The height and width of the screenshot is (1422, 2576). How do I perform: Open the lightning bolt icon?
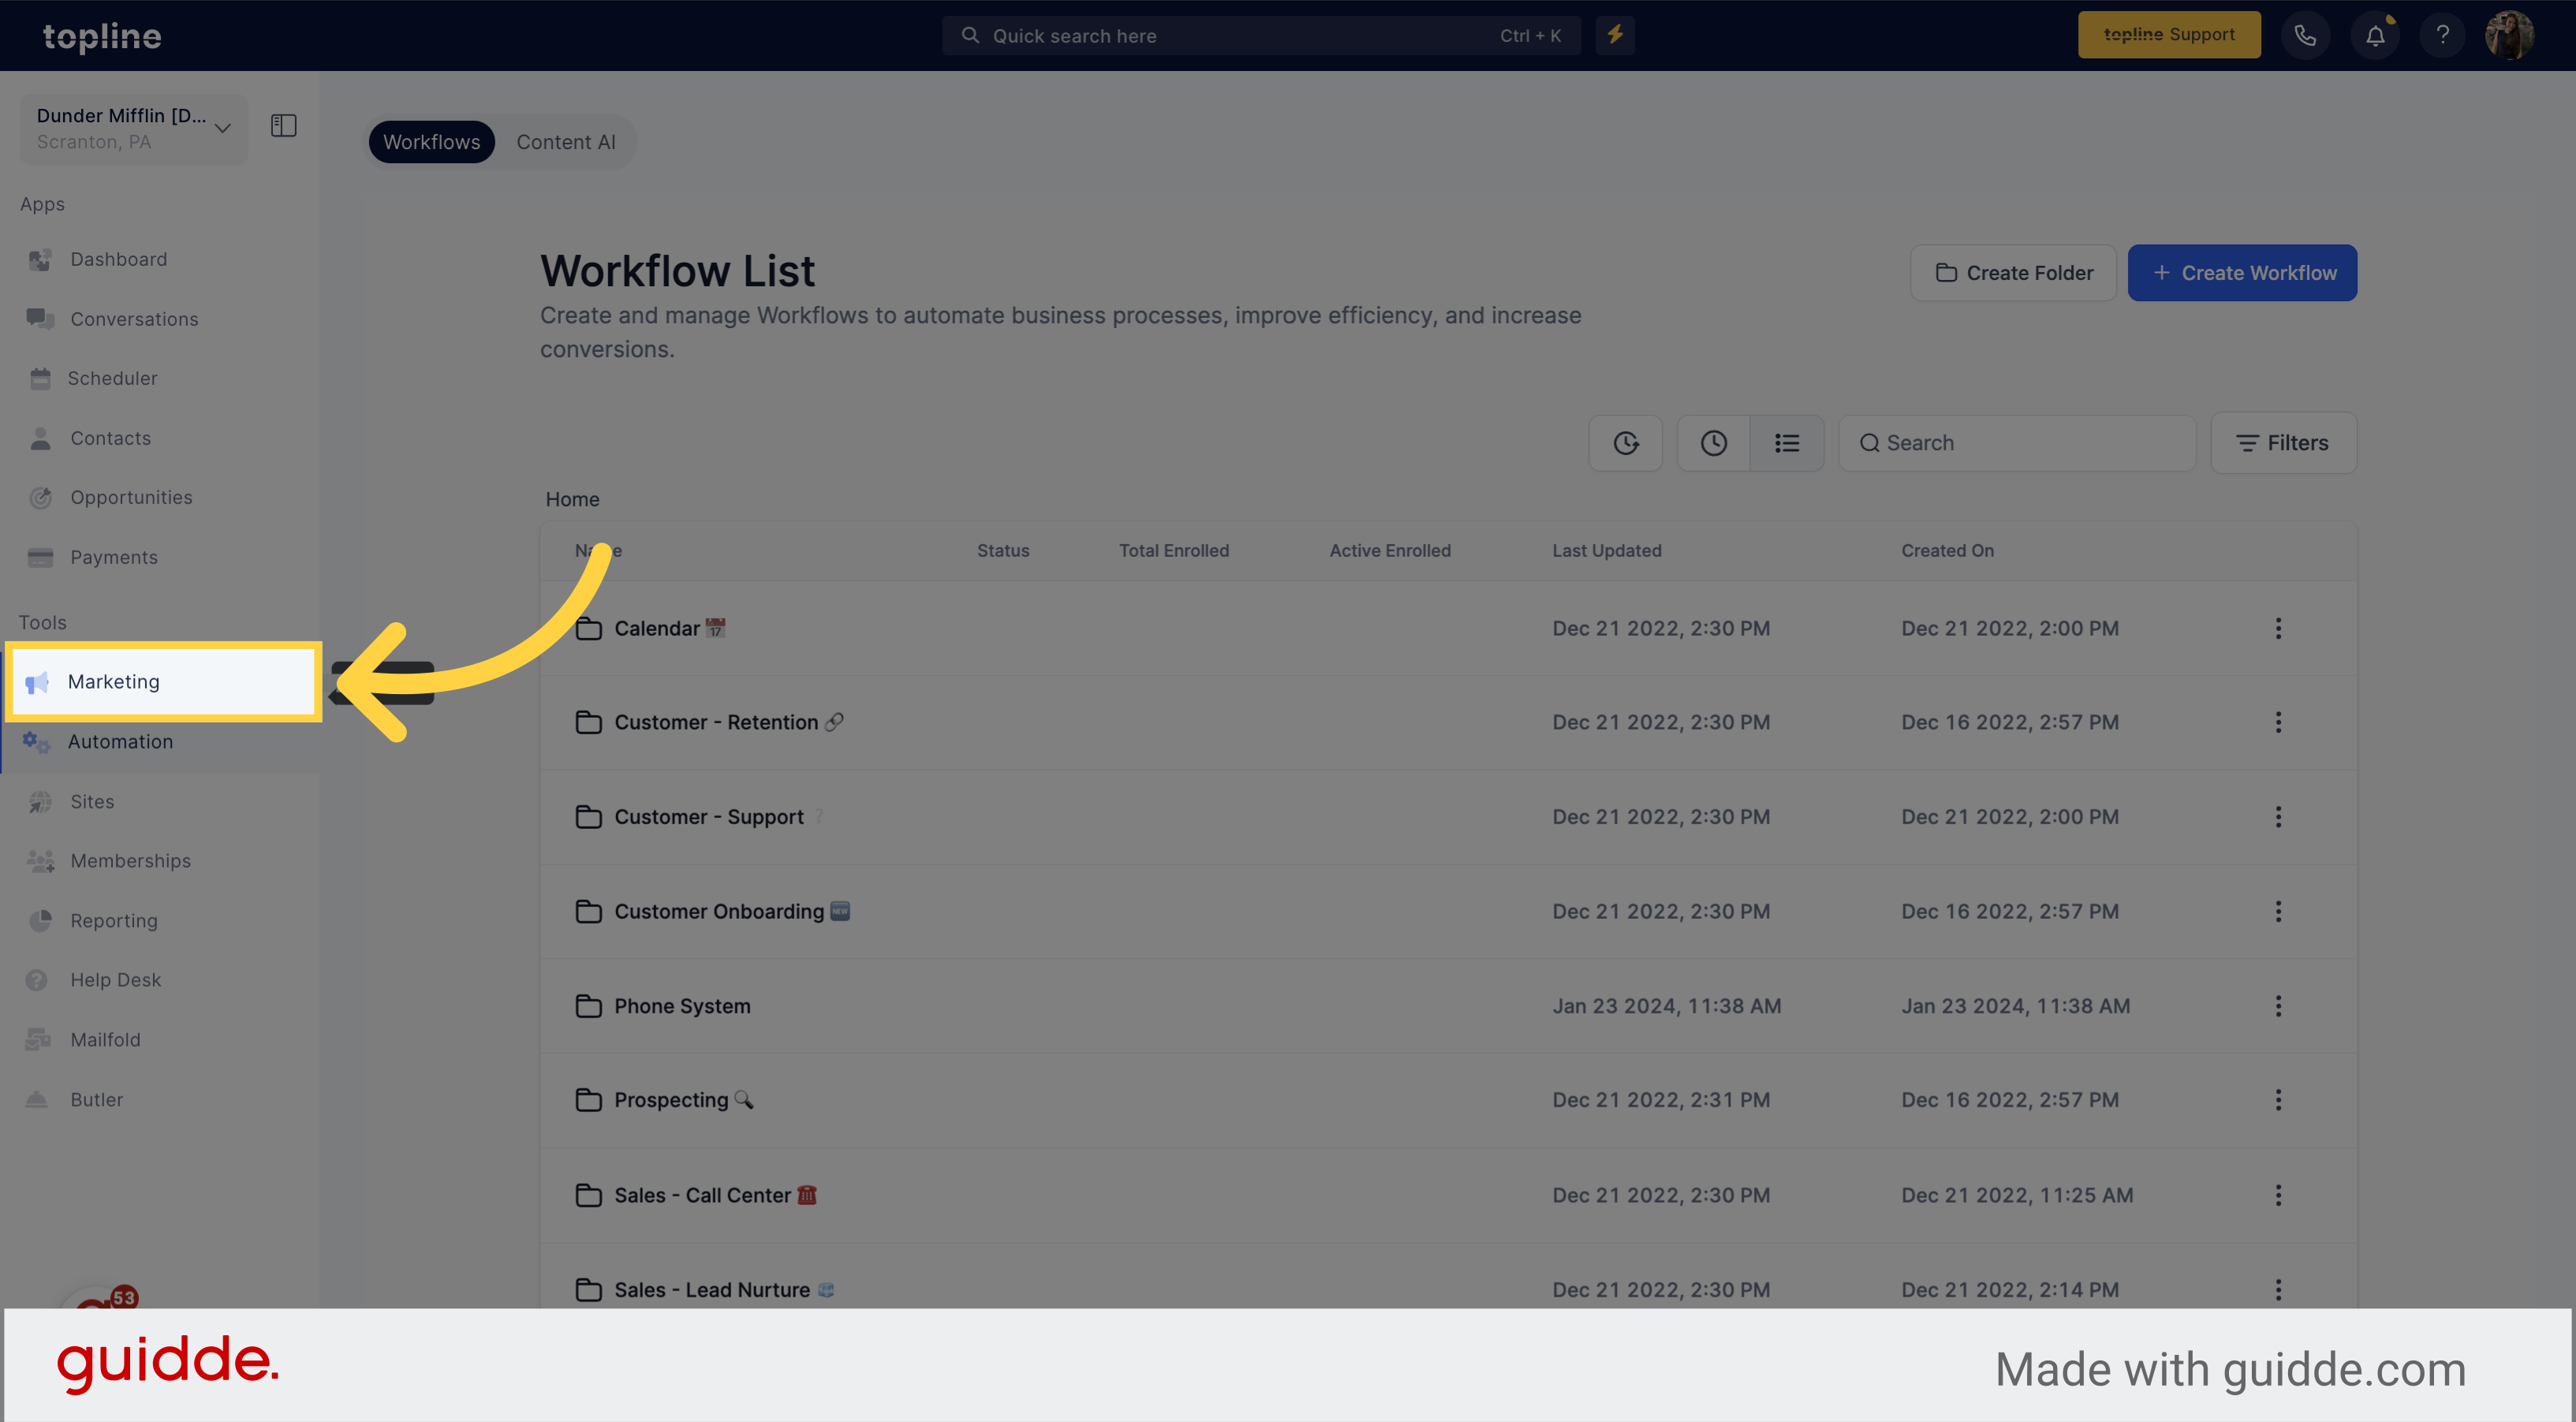click(x=1615, y=35)
